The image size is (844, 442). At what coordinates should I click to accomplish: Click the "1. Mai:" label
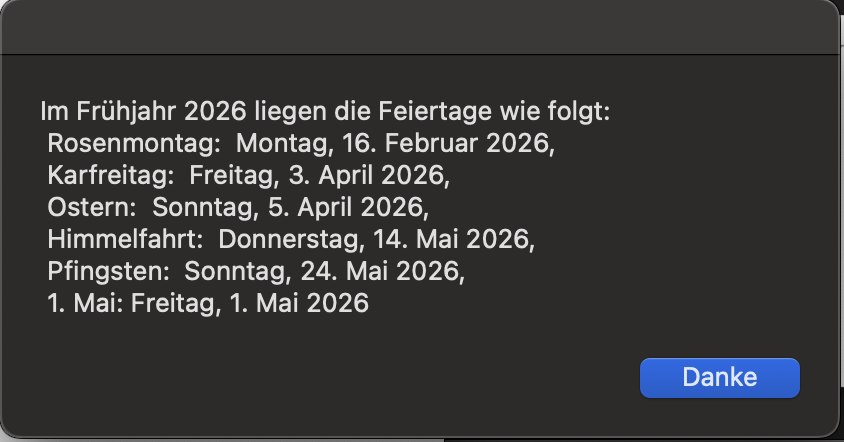[82, 303]
